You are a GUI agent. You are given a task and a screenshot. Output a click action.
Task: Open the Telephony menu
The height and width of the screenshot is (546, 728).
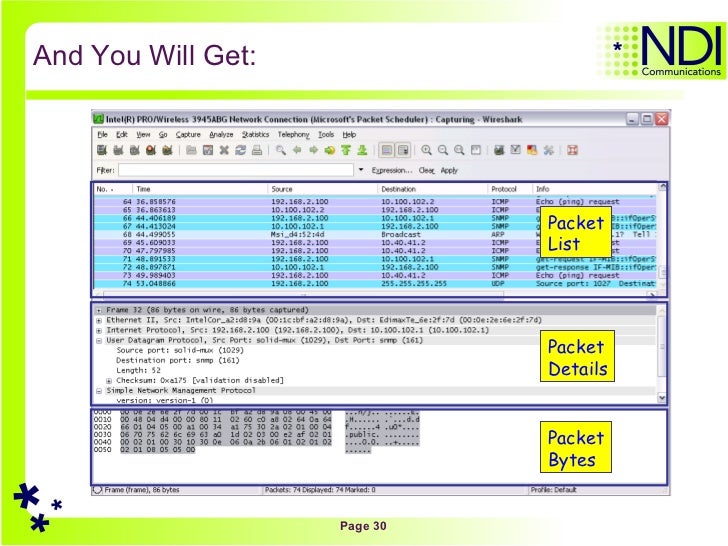293,135
